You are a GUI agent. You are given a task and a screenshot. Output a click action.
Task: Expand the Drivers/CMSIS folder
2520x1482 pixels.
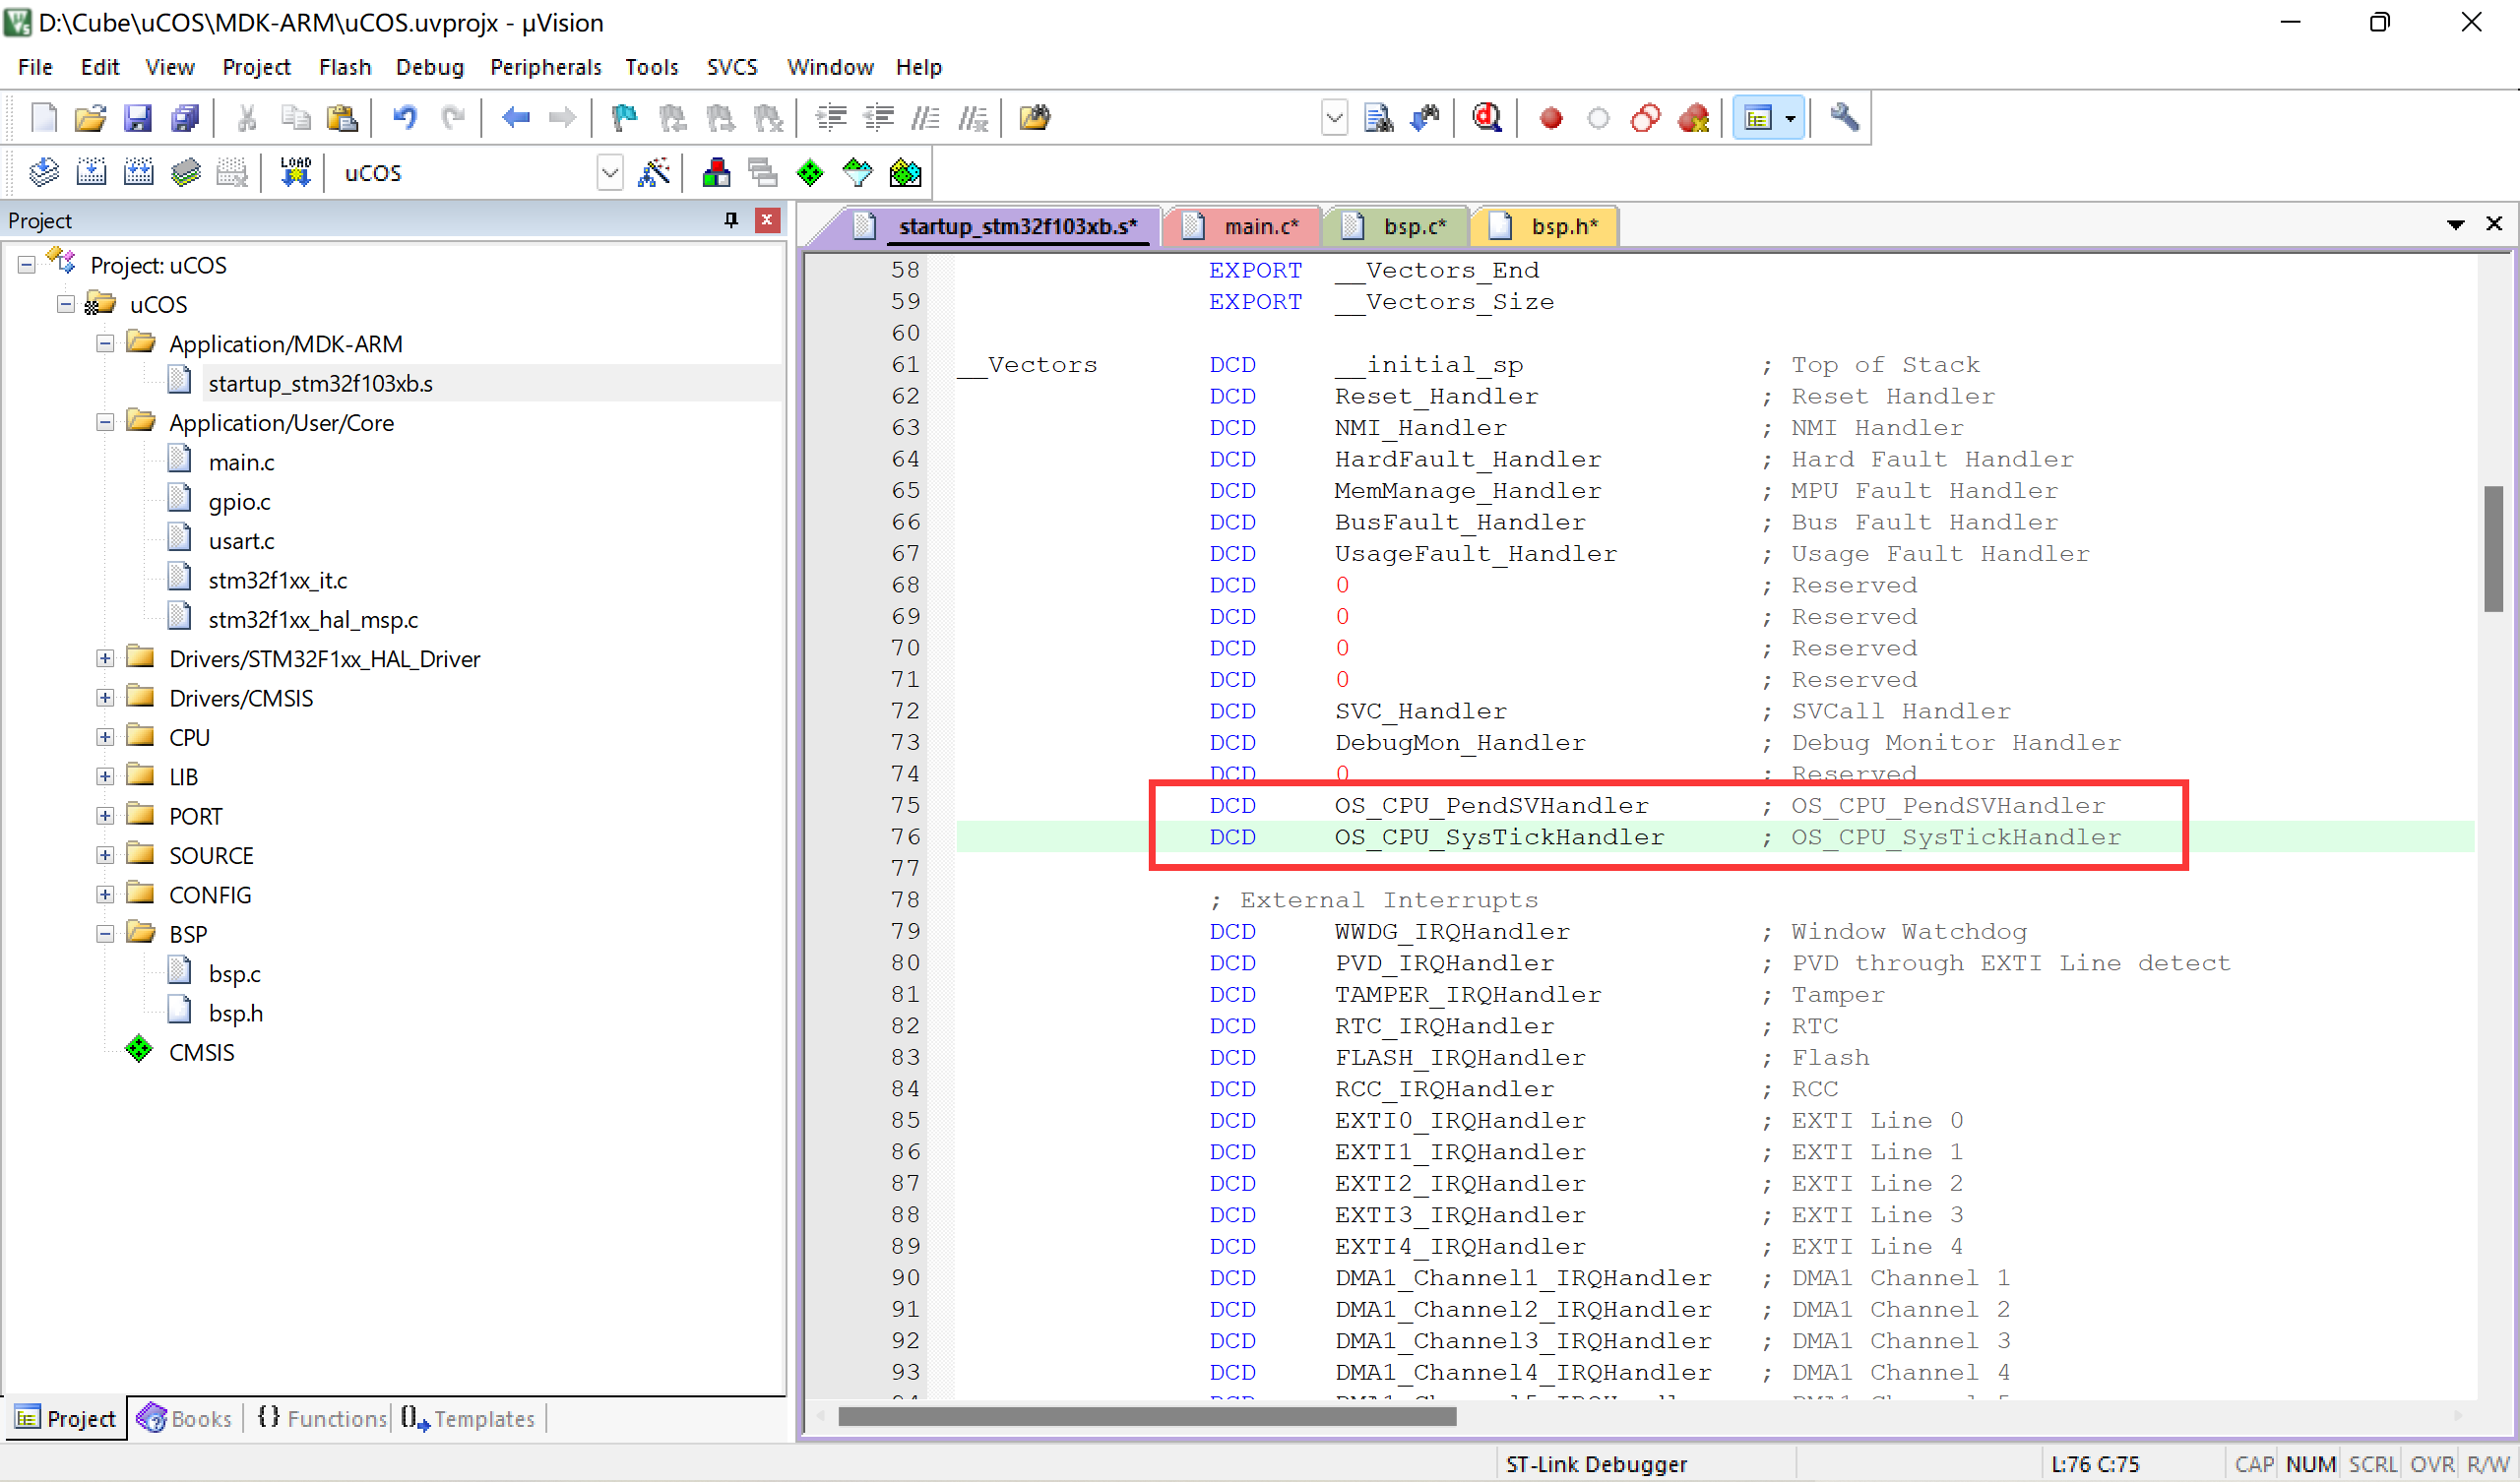104,697
